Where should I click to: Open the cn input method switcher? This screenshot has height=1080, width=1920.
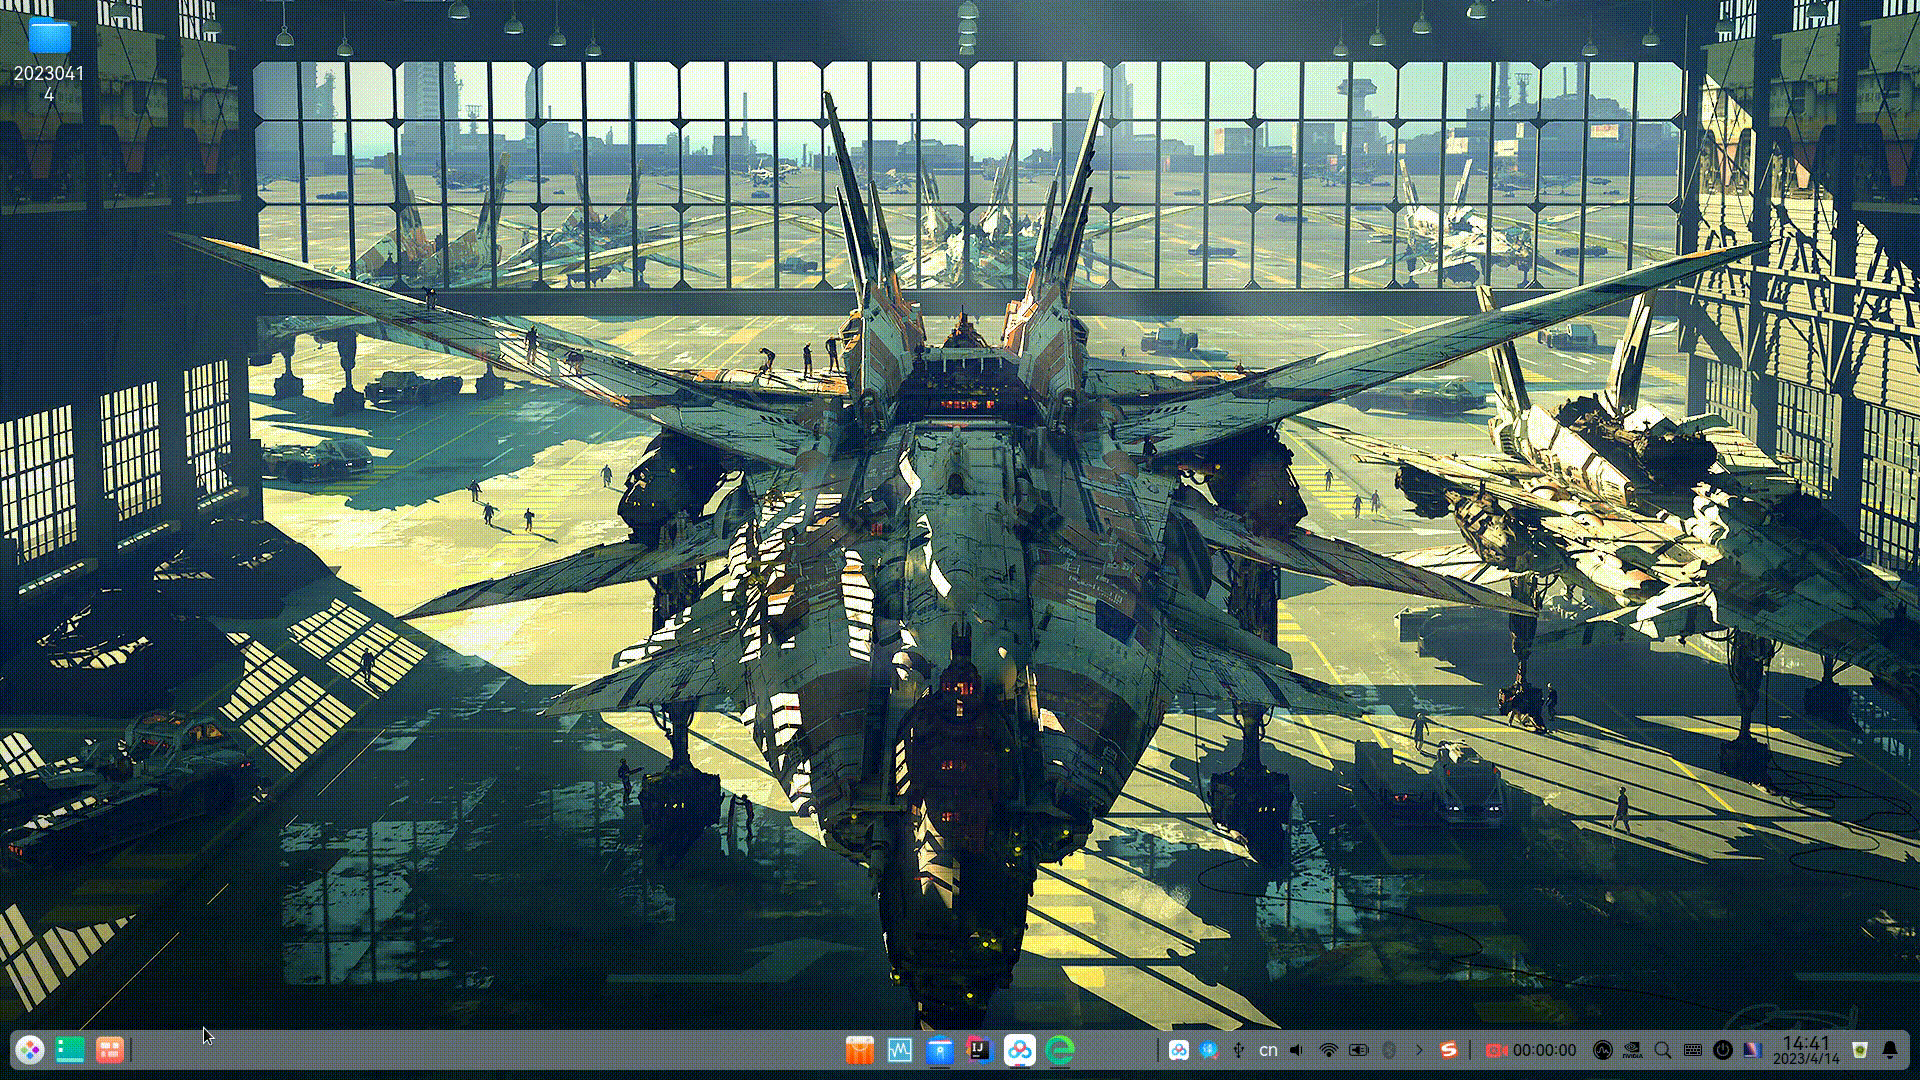[1268, 1050]
